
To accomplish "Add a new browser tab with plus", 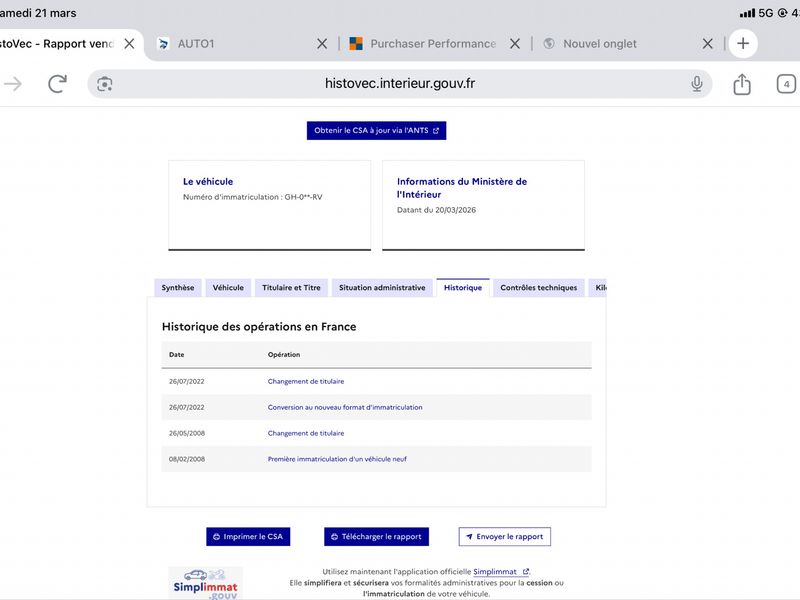I will (x=742, y=43).
